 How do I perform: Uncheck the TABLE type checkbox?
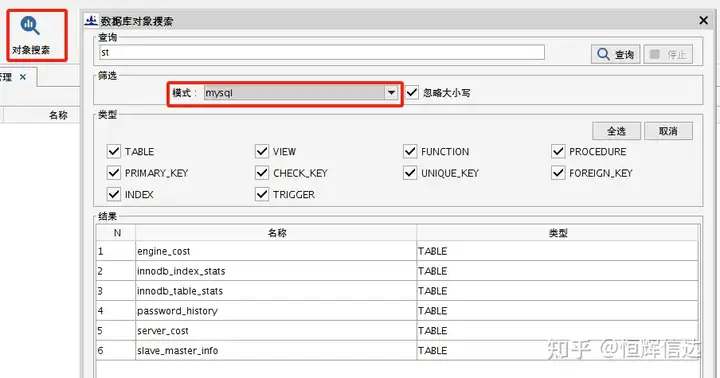click(x=114, y=151)
